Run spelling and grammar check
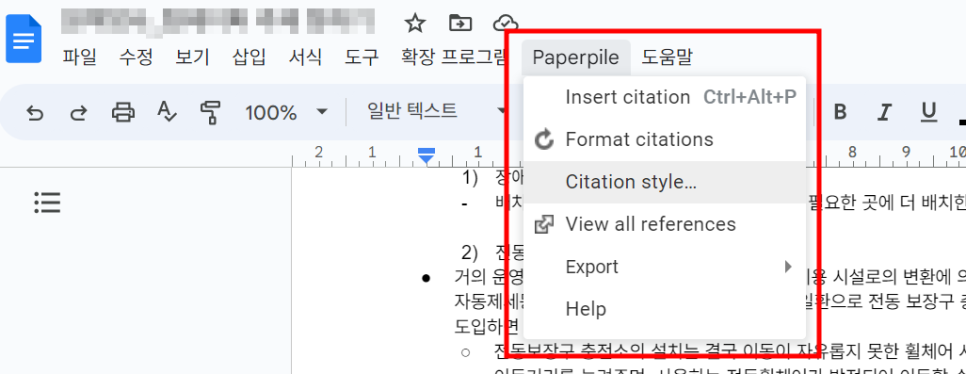Screen dimensions: 966x374 pyautogui.click(x=167, y=112)
